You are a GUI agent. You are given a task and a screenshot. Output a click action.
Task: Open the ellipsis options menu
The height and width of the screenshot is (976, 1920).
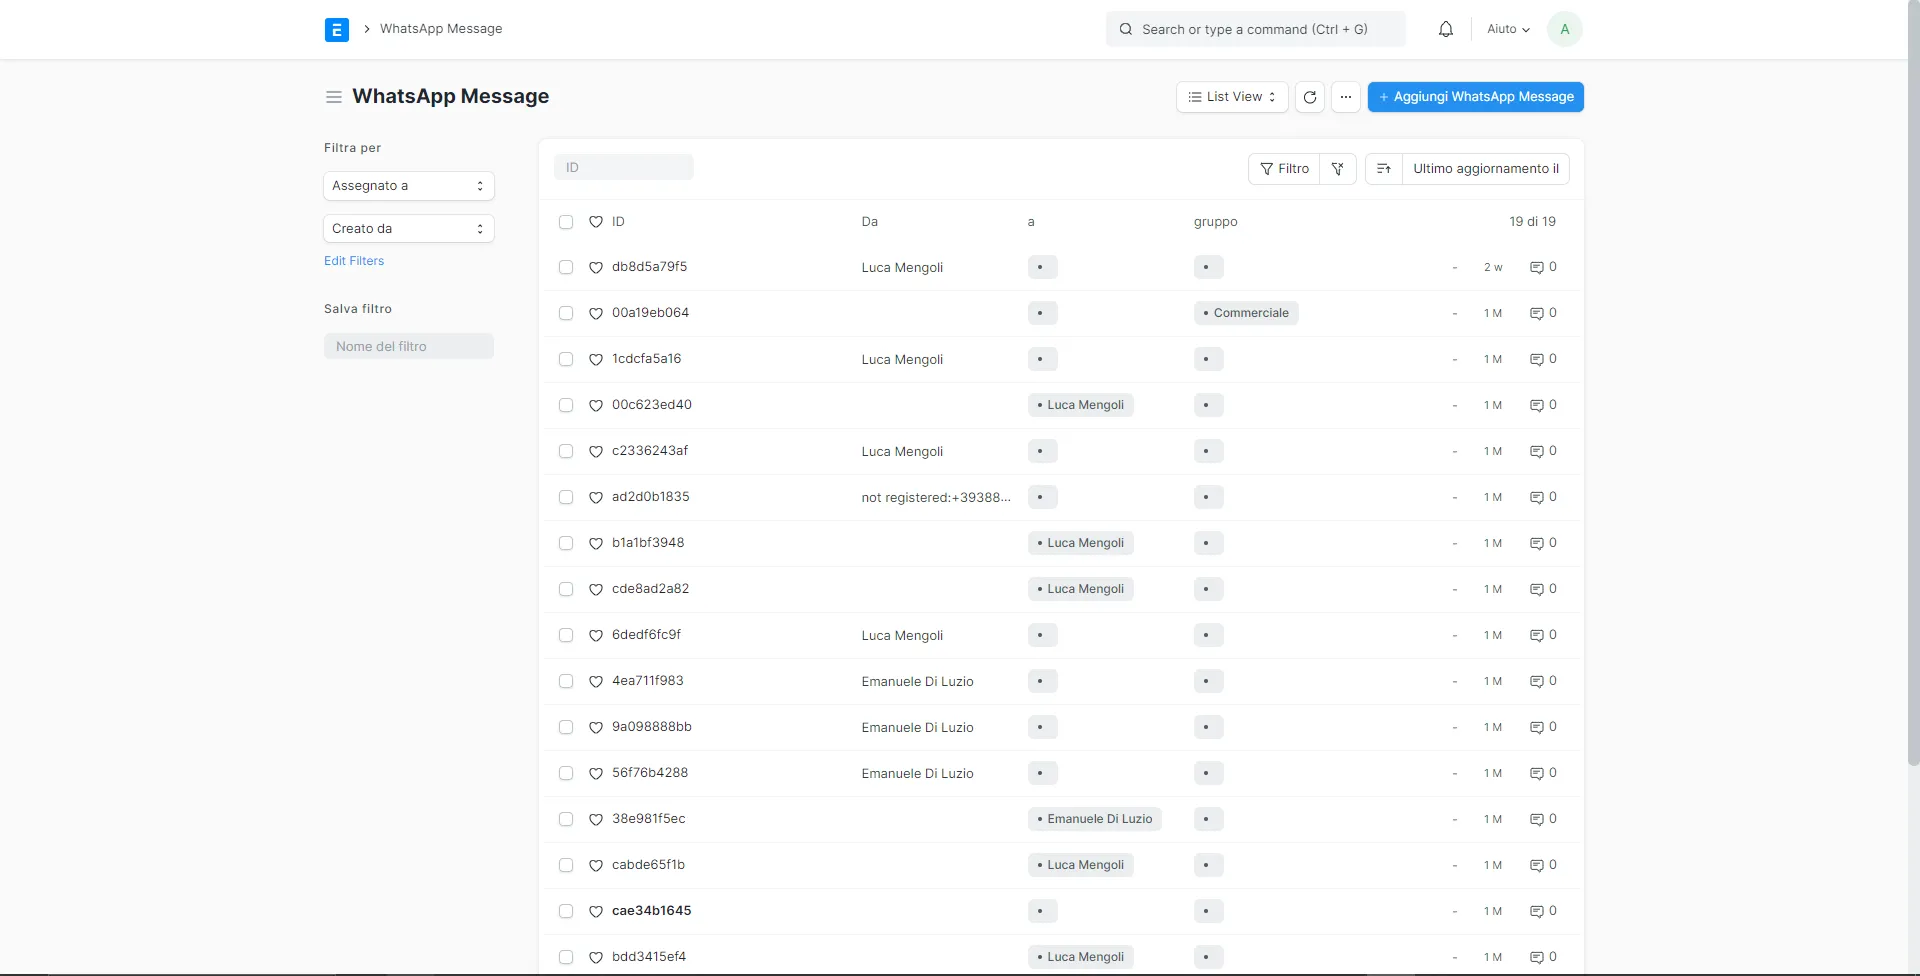click(1346, 97)
